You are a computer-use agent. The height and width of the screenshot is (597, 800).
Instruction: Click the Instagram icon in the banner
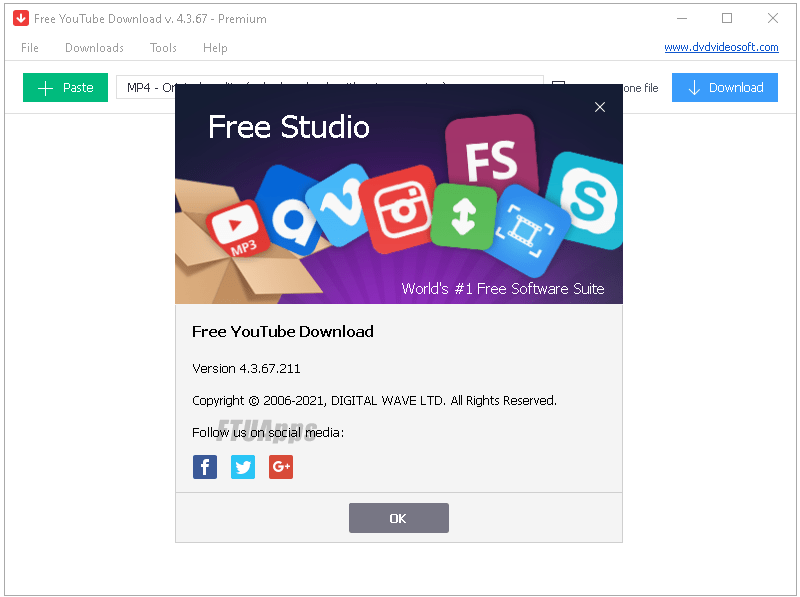pyautogui.click(x=399, y=207)
